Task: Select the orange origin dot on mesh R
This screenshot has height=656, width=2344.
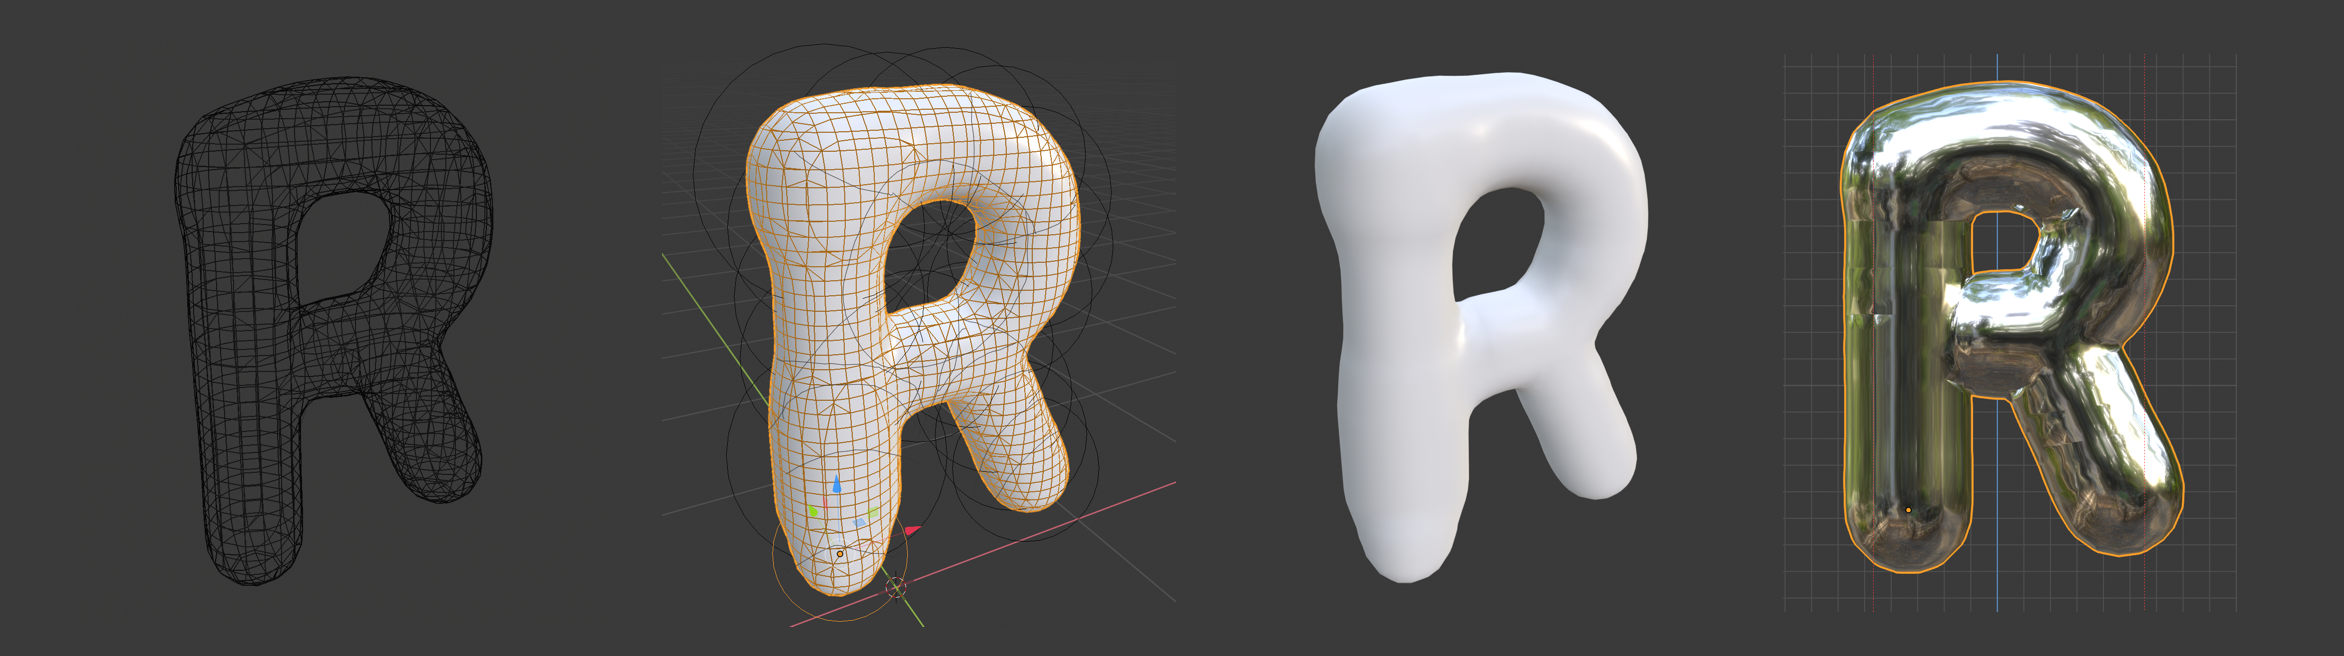Action: (840, 554)
